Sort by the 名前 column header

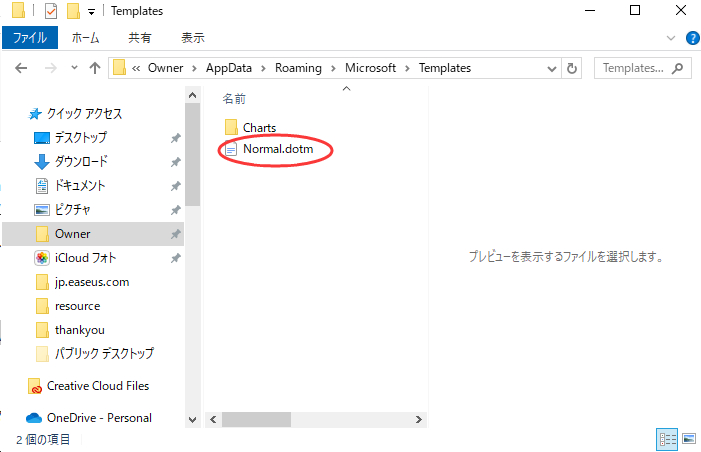(234, 99)
